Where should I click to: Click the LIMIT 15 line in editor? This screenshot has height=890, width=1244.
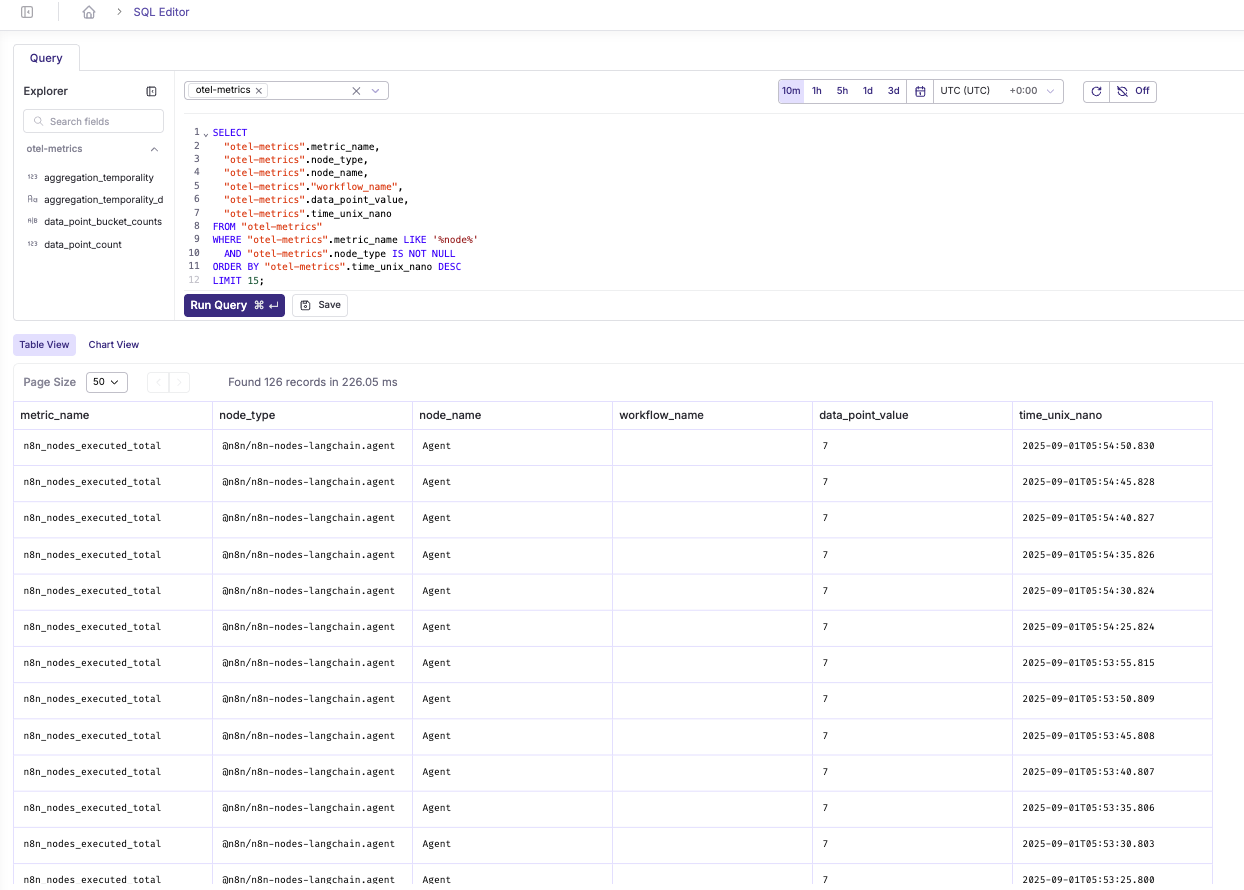tap(238, 281)
